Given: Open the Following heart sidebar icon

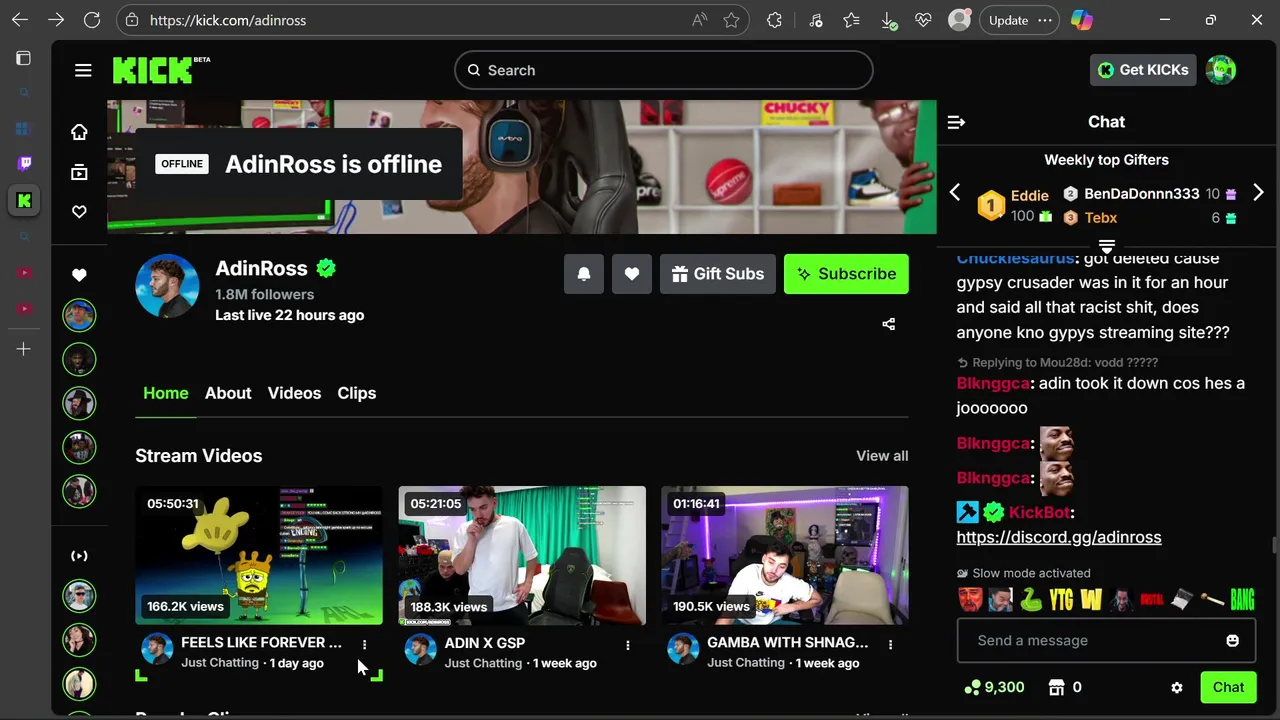Looking at the screenshot, I should click(x=79, y=212).
